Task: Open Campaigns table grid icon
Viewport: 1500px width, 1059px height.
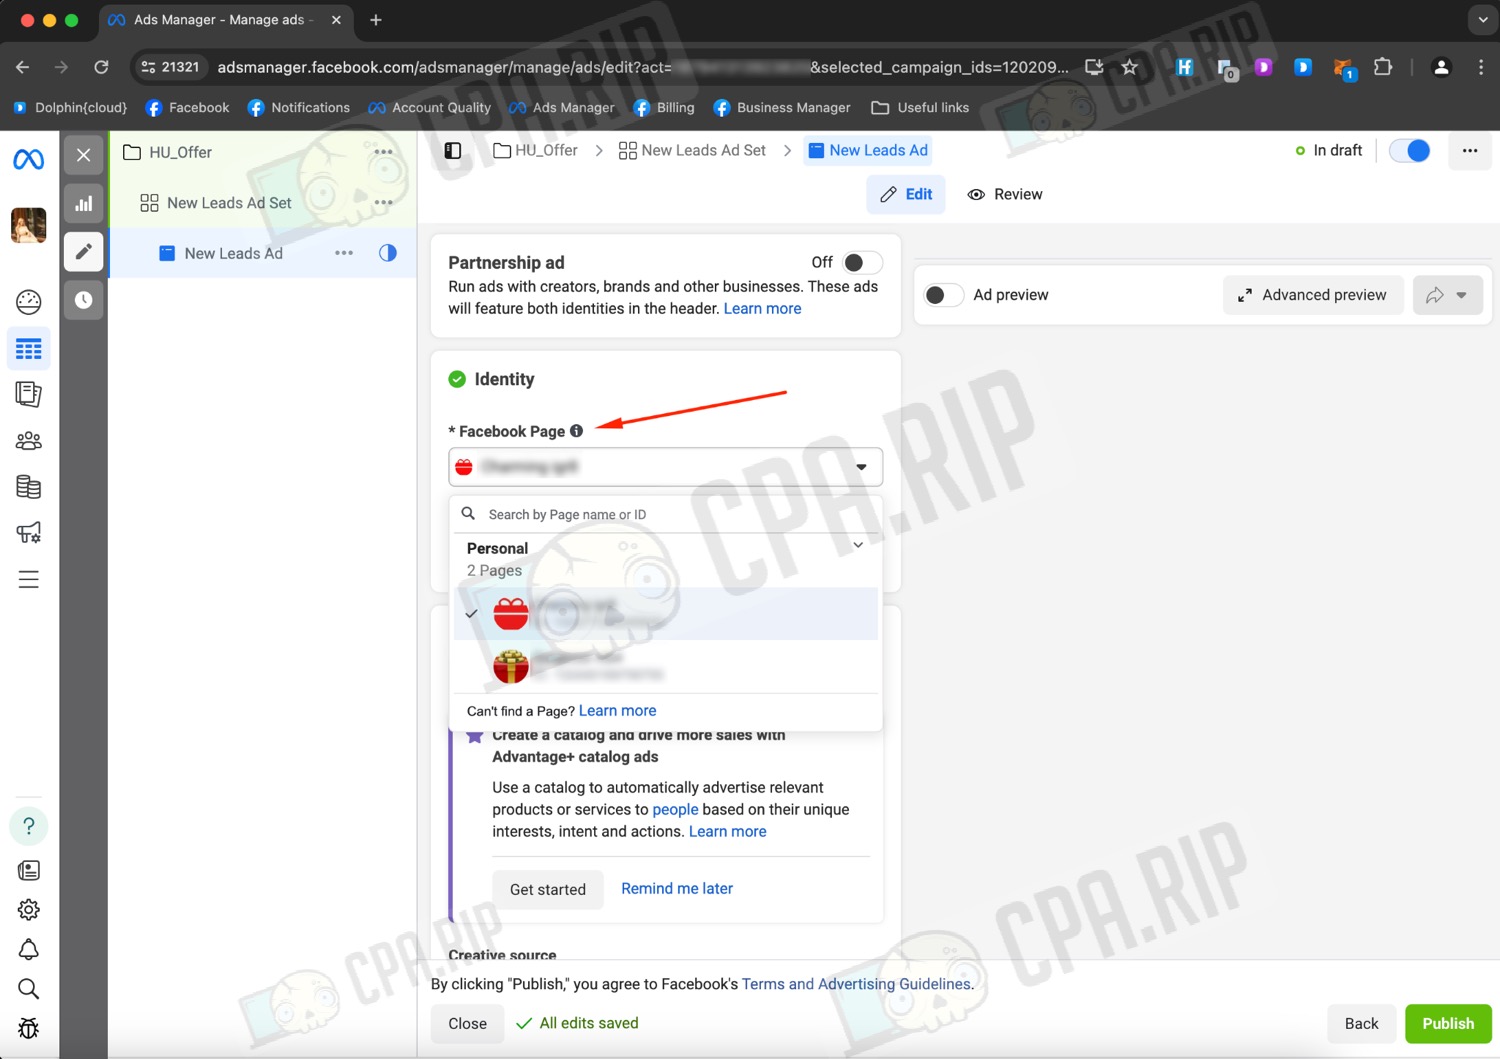Action: click(28, 349)
